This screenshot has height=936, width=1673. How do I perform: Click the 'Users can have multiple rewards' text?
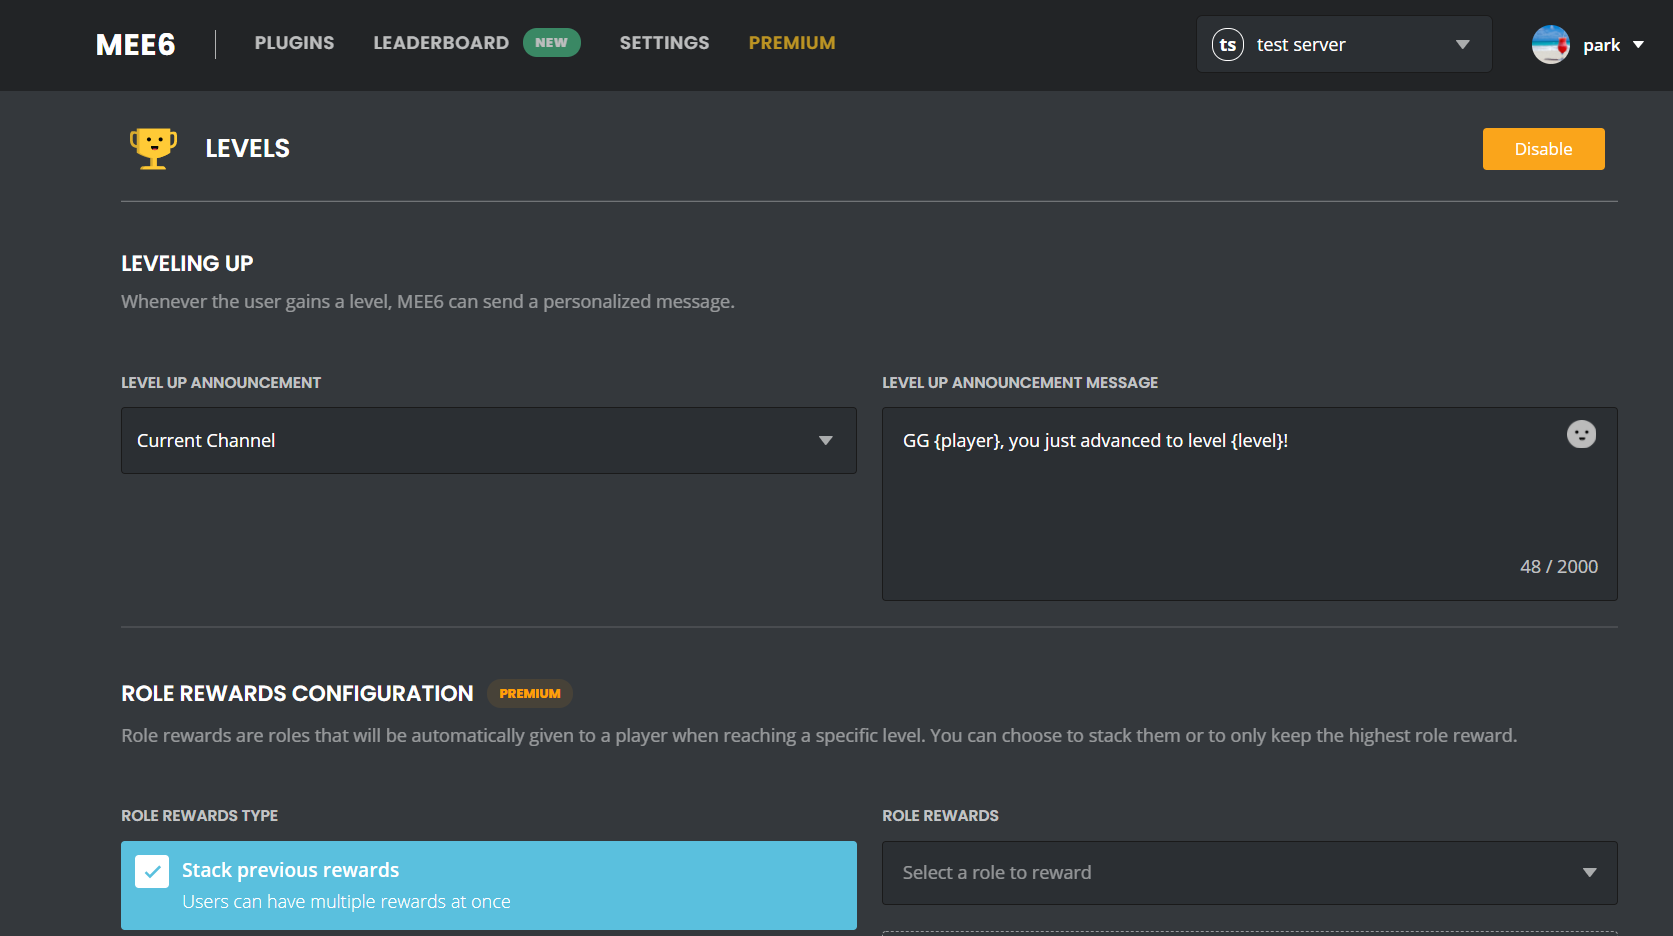click(x=346, y=902)
